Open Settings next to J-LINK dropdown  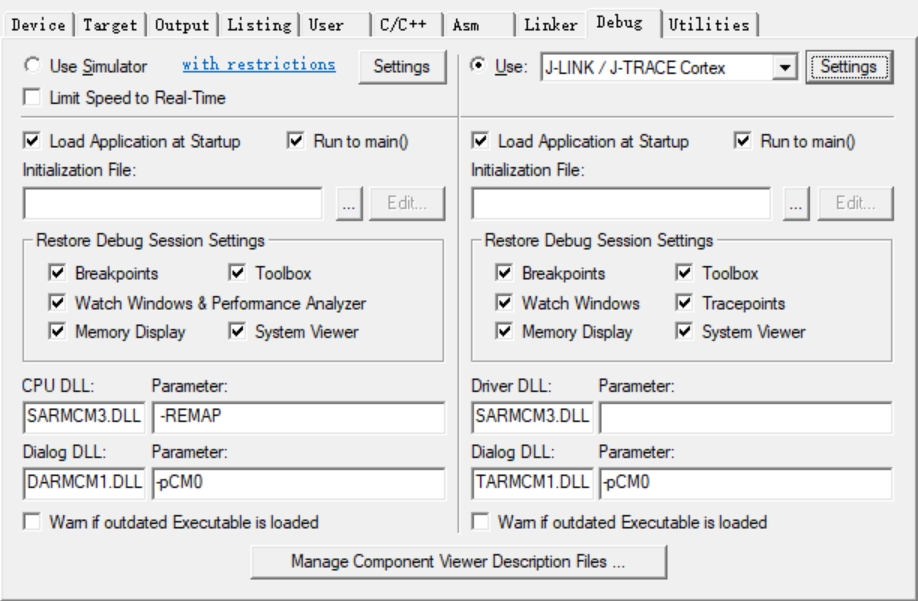pyautogui.click(x=848, y=67)
